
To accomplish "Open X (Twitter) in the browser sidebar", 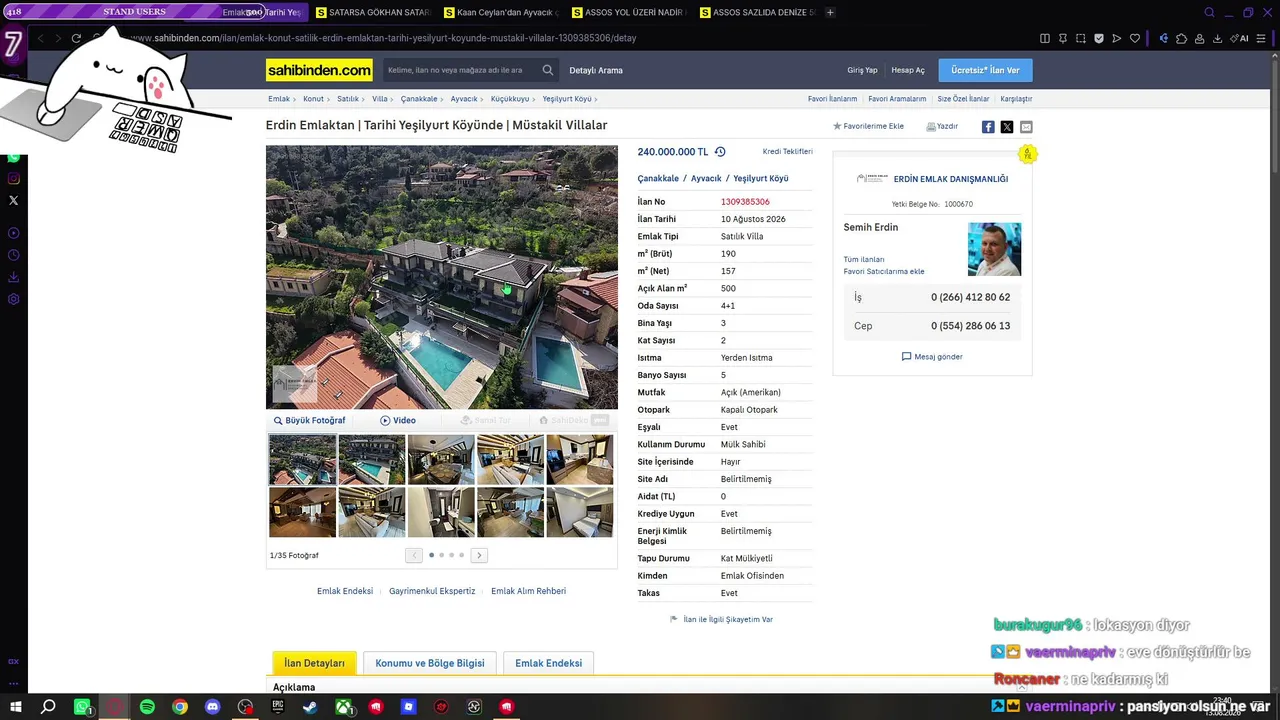I will (14, 200).
